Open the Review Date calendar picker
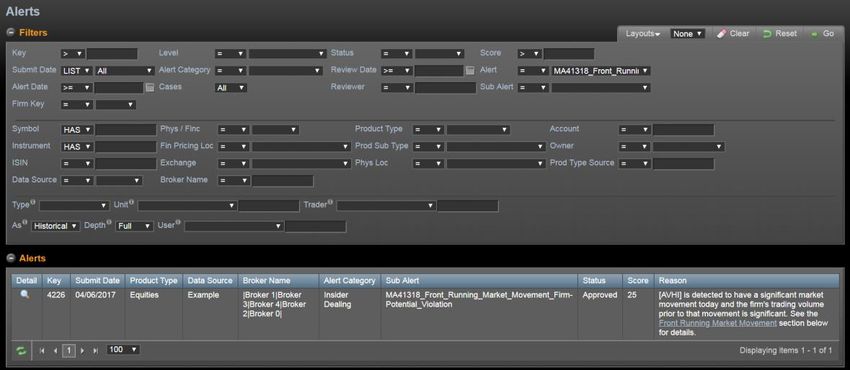850x370 pixels. 470,70
